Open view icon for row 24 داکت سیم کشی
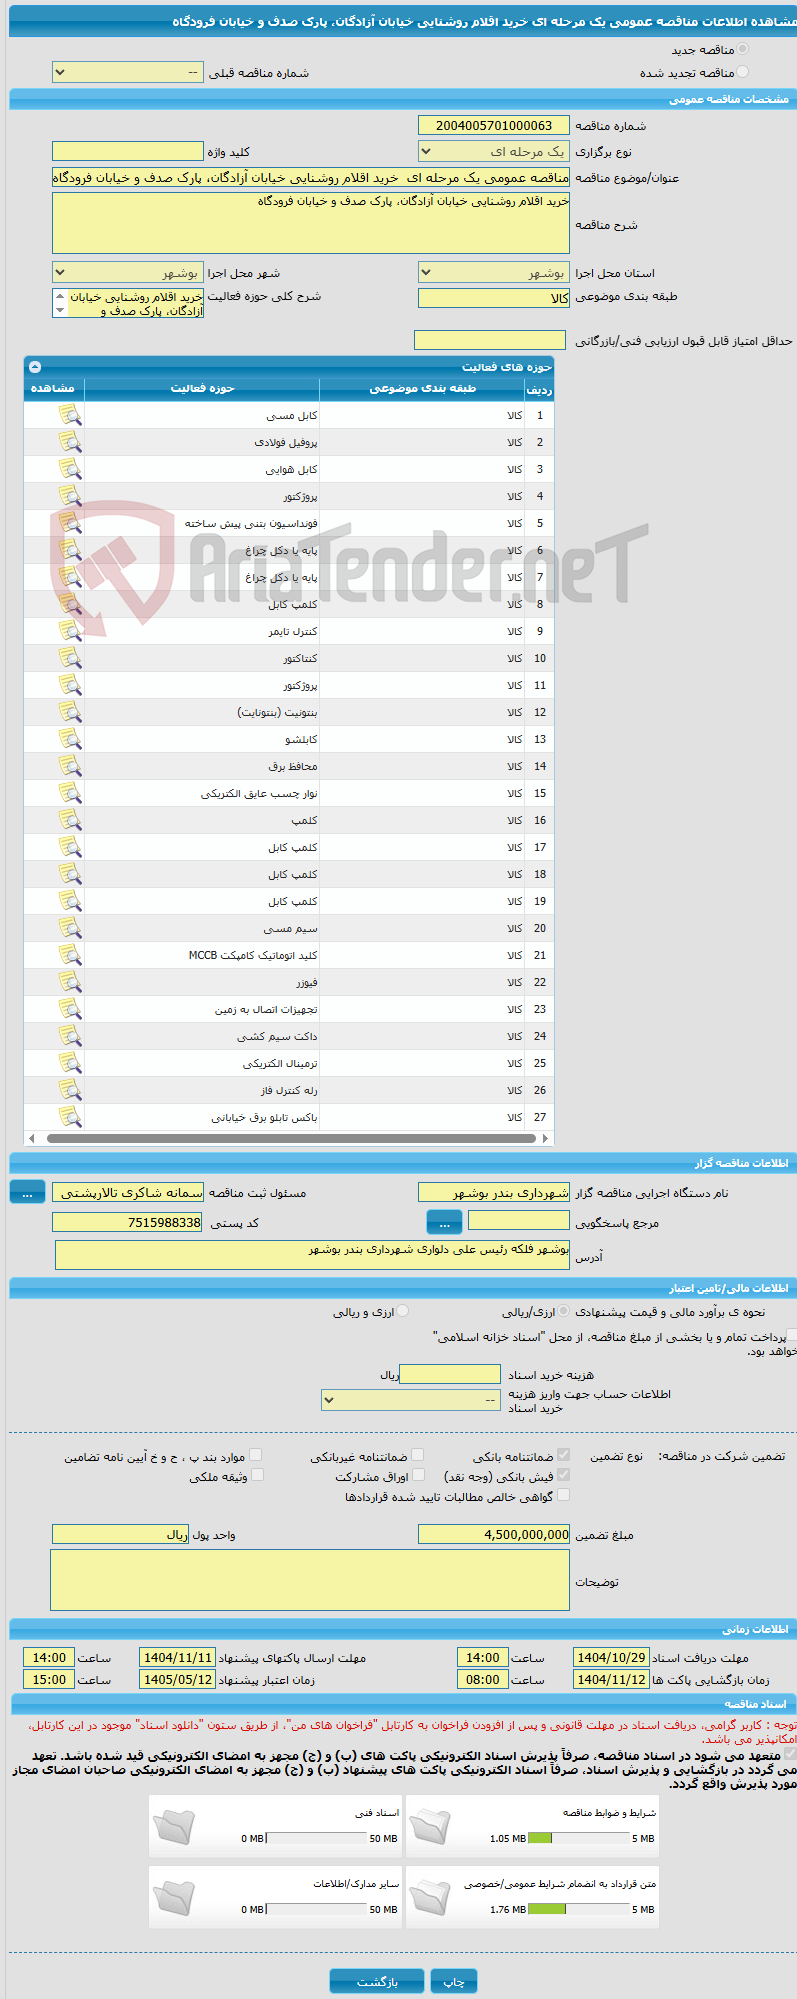797x1999 pixels. click(70, 1036)
